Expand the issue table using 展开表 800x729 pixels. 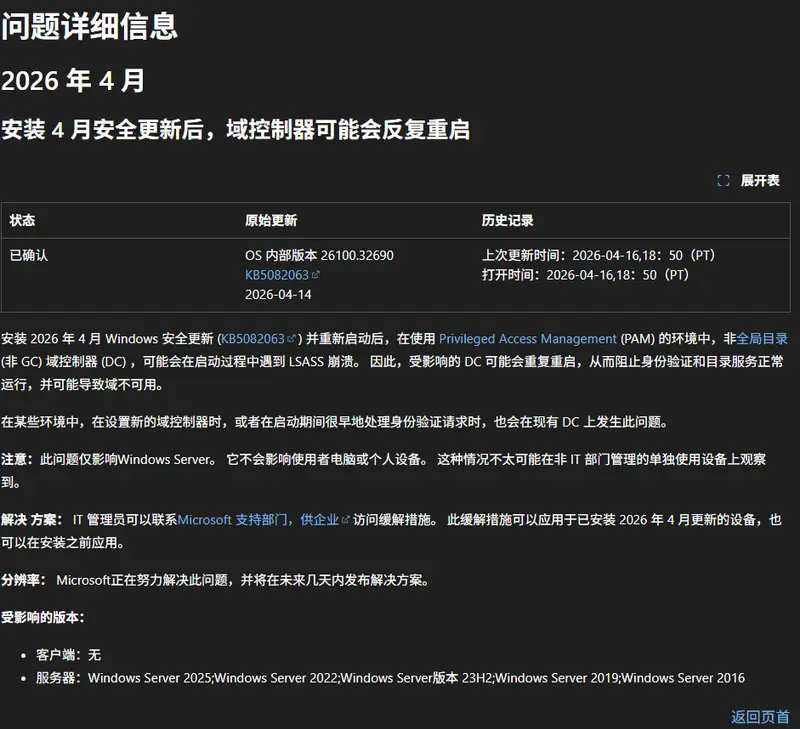tap(762, 181)
